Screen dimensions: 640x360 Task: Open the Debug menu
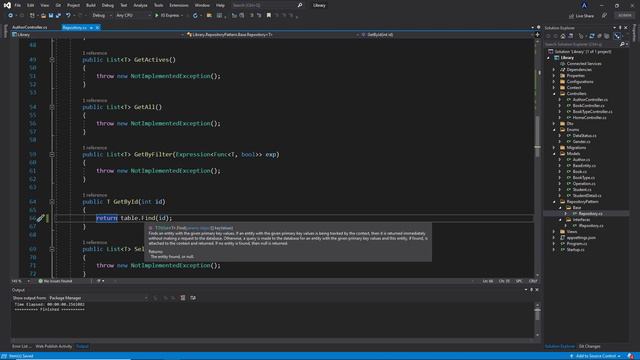pyautogui.click(x=108, y=5)
